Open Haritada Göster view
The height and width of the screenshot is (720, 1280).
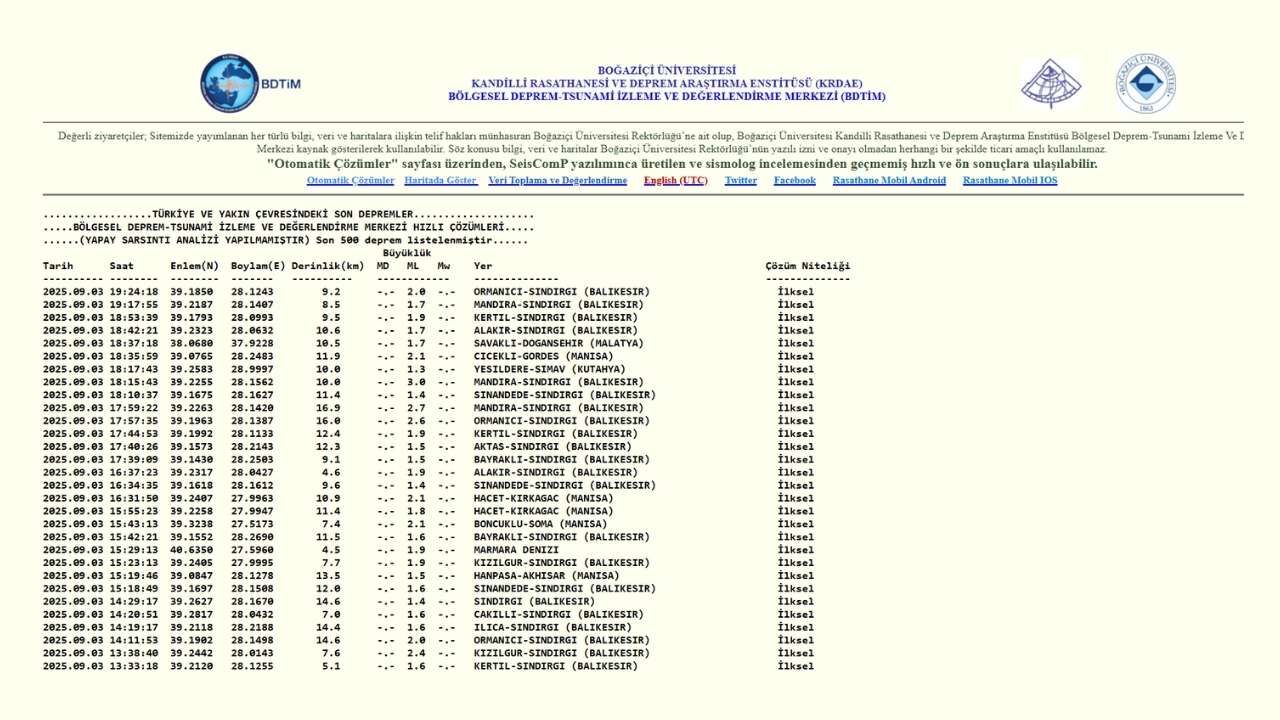[x=441, y=181]
